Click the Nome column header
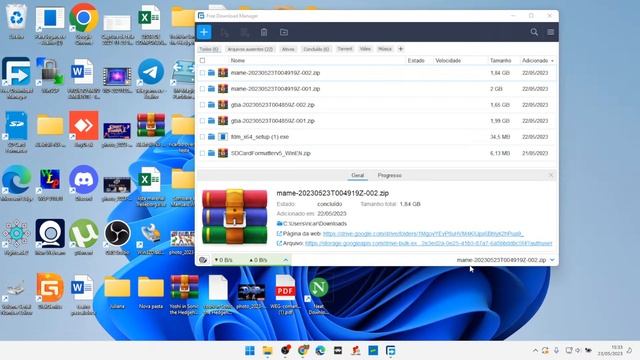 pos(238,60)
